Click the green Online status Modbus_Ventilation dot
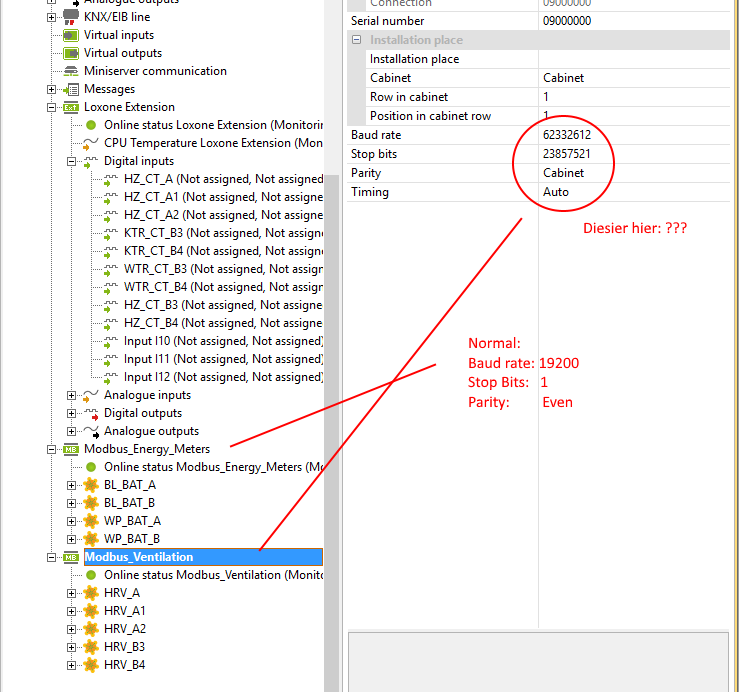 coord(91,575)
